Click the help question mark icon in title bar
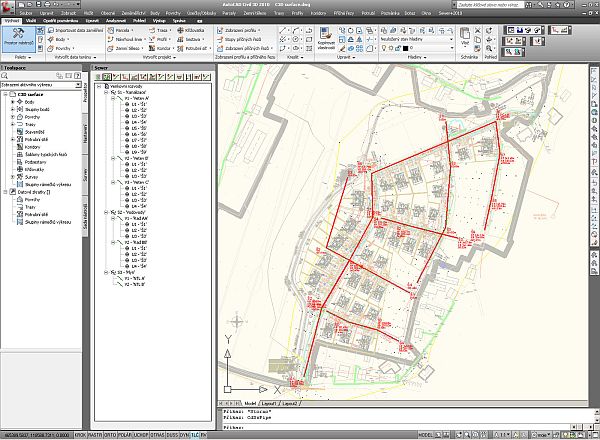 (566, 5)
